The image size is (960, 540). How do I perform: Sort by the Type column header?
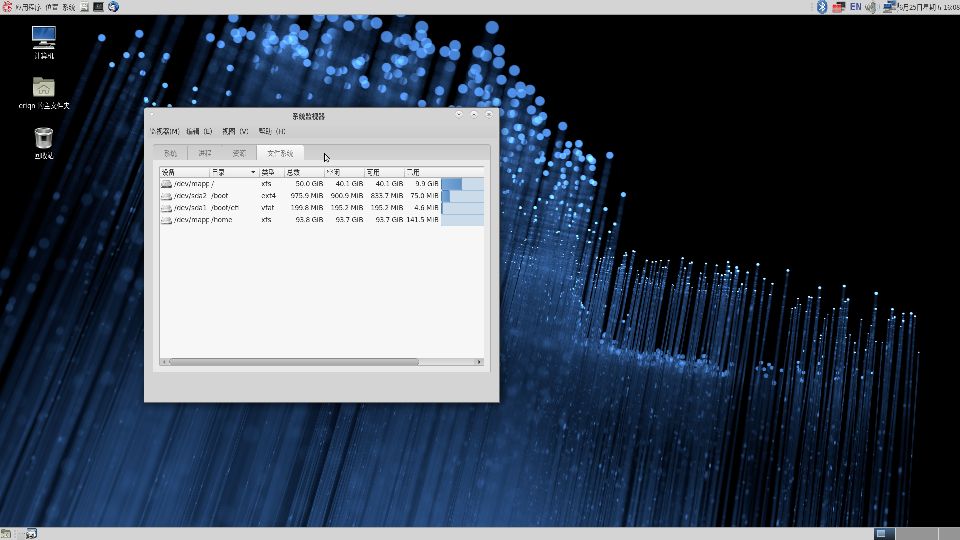272,172
